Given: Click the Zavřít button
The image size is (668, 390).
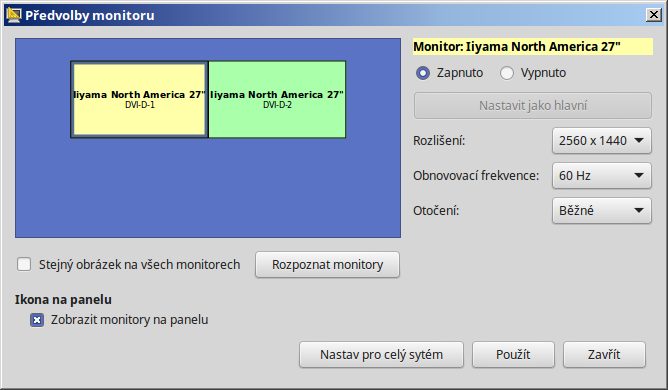Looking at the screenshot, I should click(x=604, y=355).
